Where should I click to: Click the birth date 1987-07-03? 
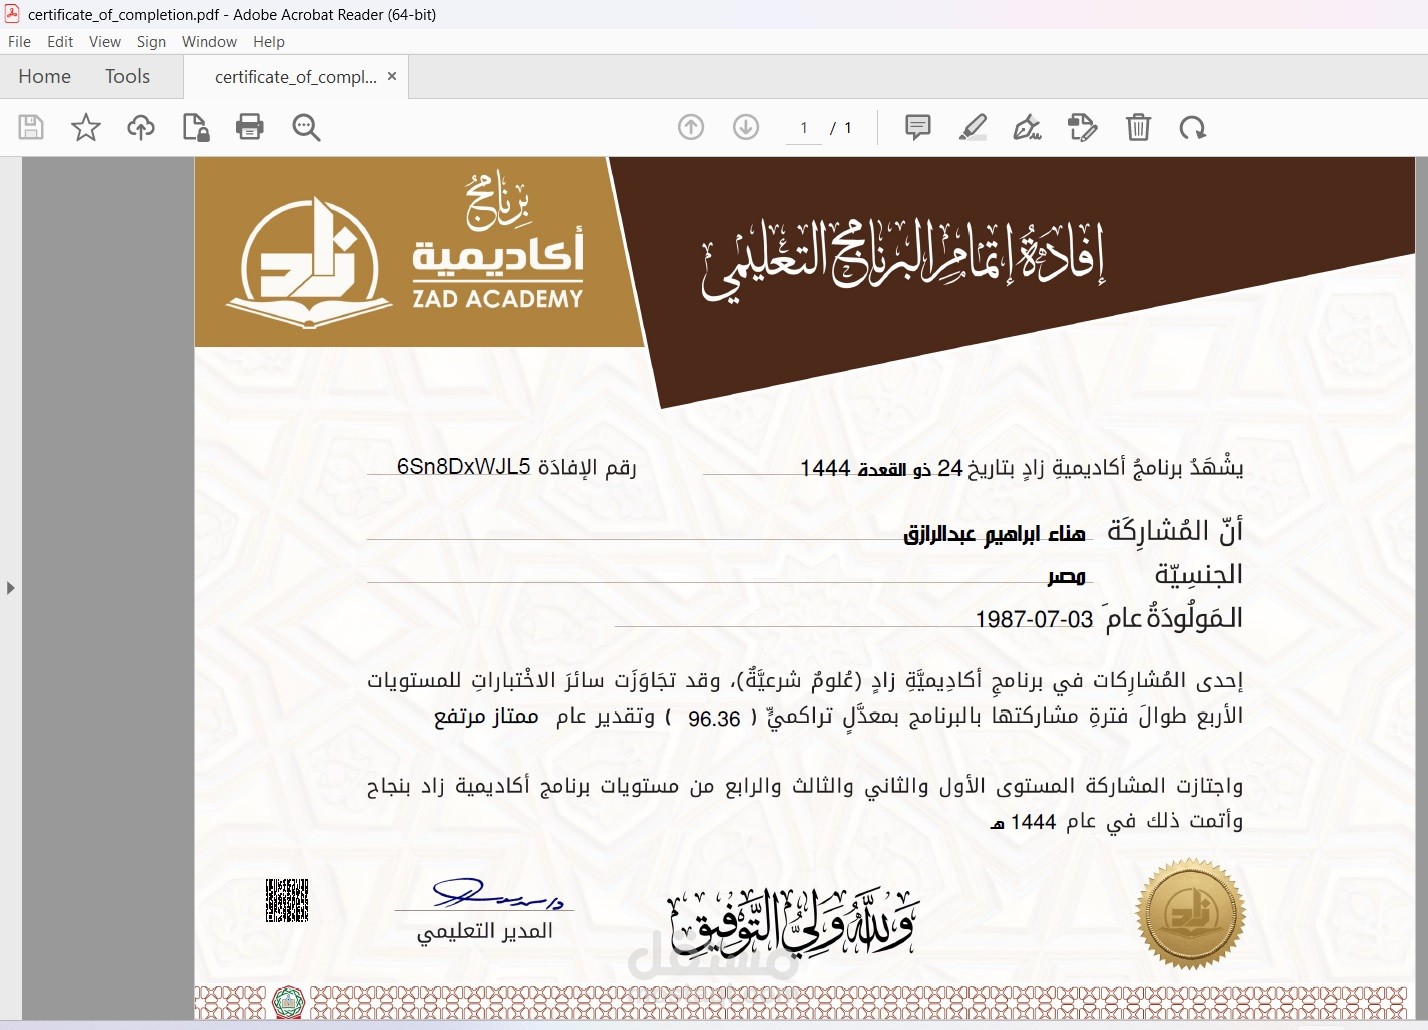pyautogui.click(x=1035, y=619)
